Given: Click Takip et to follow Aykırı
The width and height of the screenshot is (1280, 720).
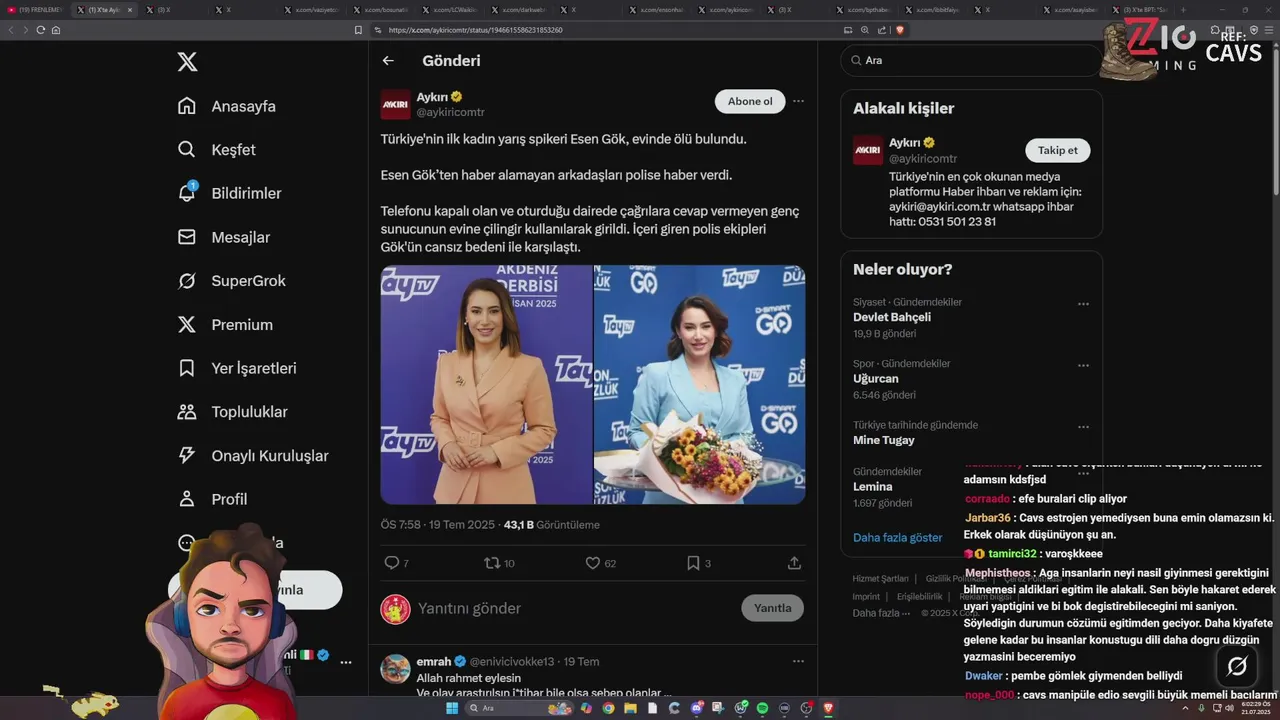Looking at the screenshot, I should (1058, 150).
